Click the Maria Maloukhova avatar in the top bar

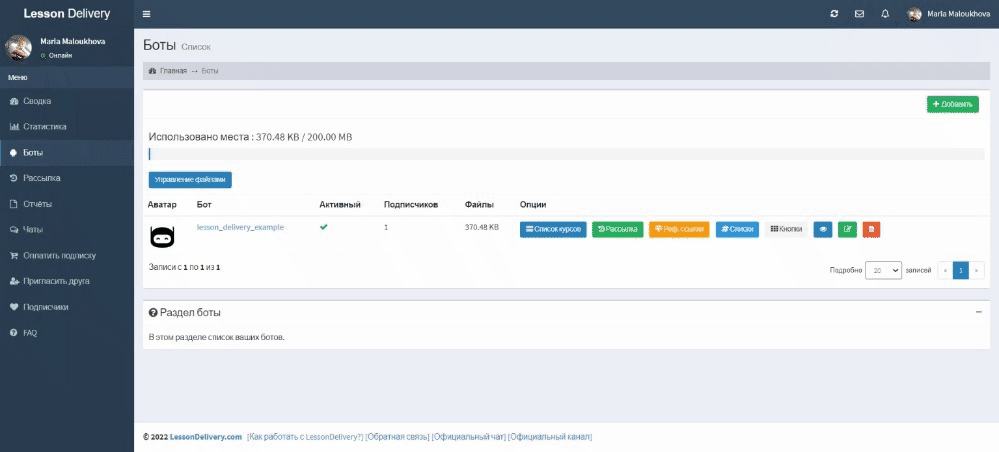(x=914, y=14)
